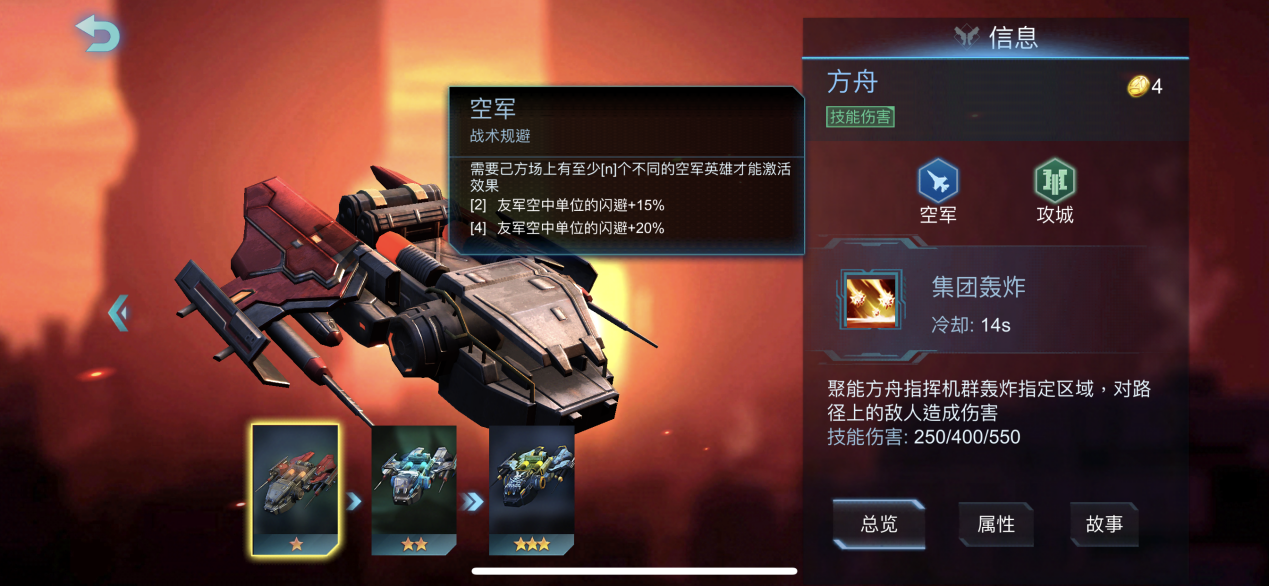Click the double arrow before third thumbnail
The height and width of the screenshot is (586, 1269).
pyautogui.click(x=472, y=500)
